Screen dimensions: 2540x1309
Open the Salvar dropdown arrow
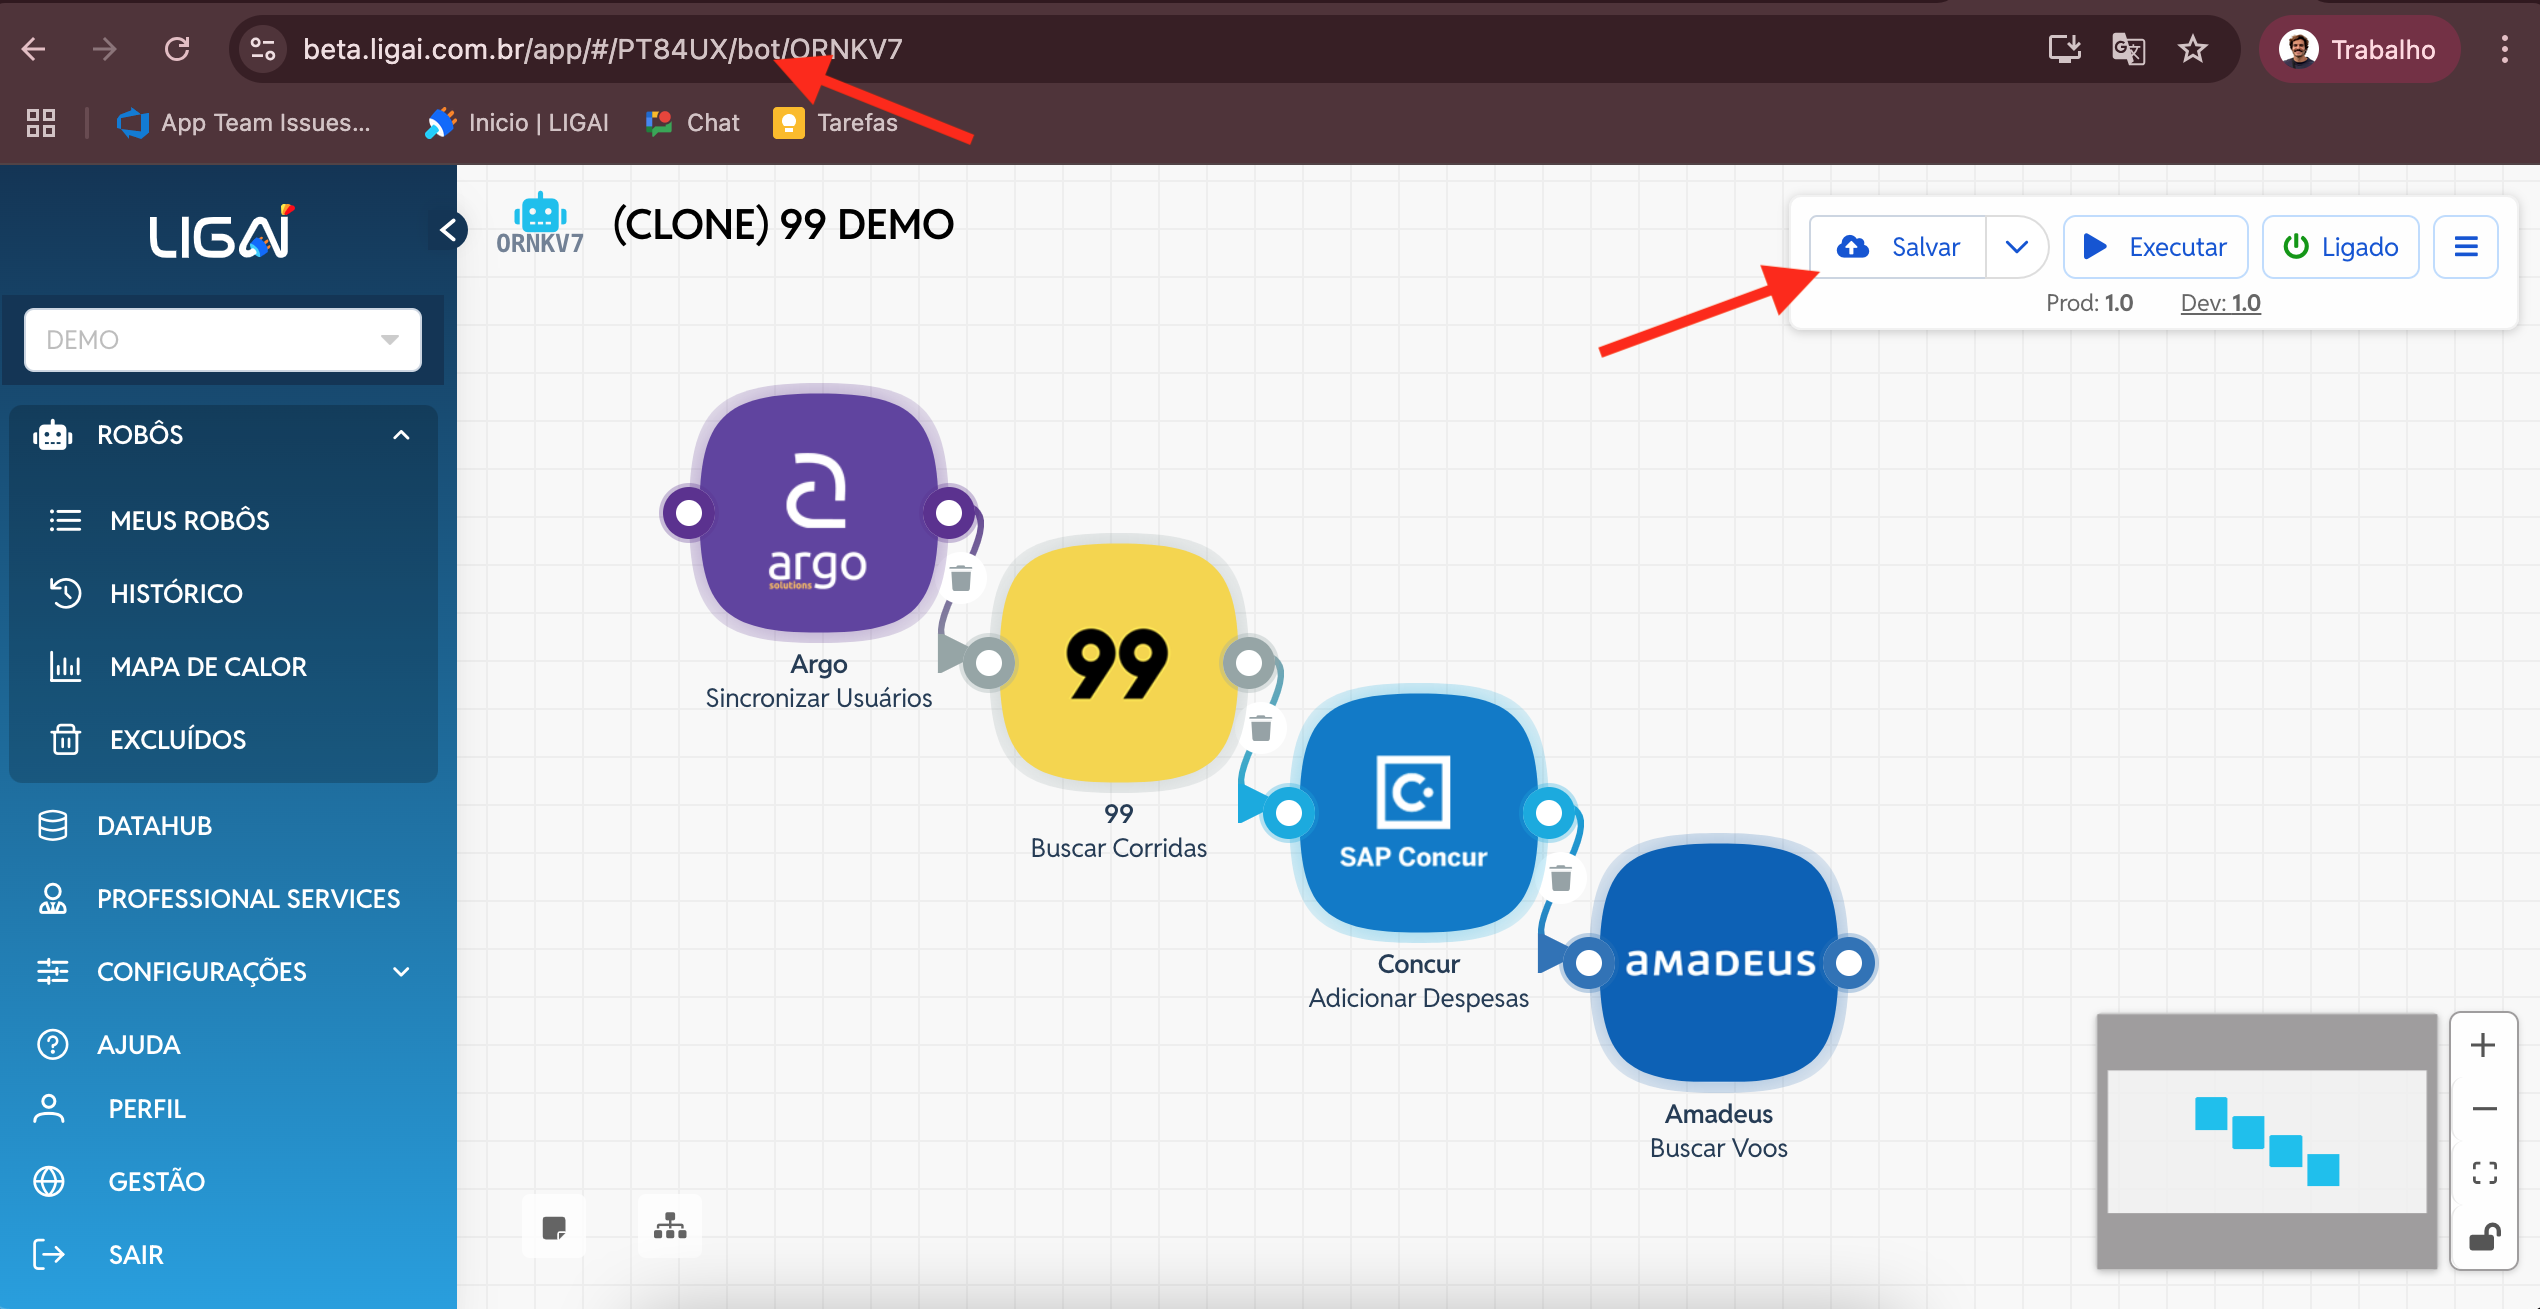(2016, 247)
